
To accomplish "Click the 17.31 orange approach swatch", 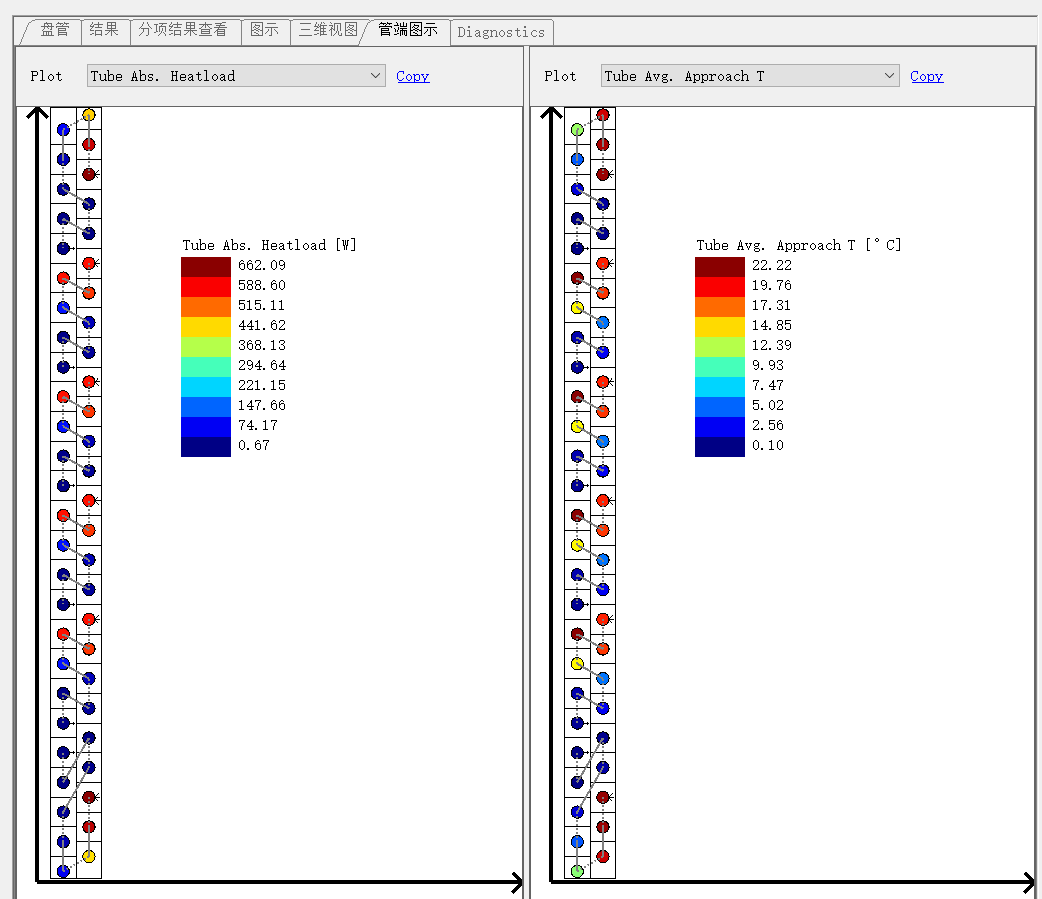I will (x=720, y=306).
